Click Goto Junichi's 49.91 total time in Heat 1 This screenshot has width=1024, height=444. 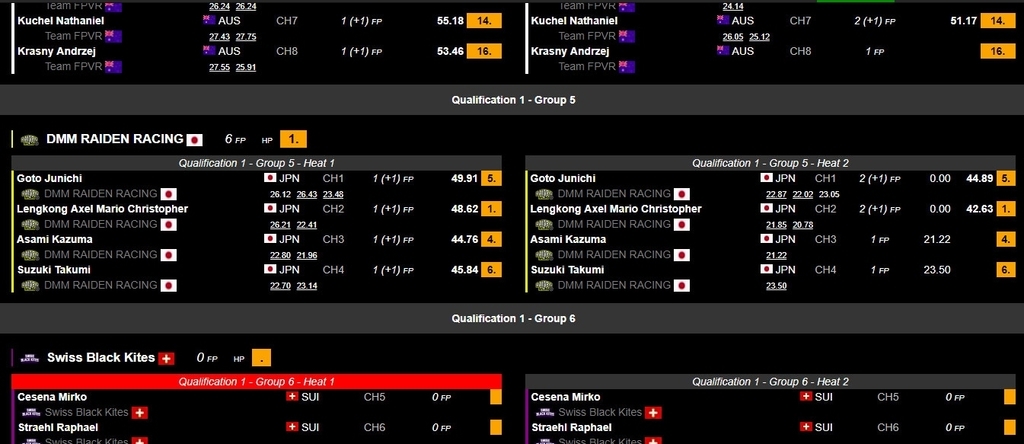[464, 178]
